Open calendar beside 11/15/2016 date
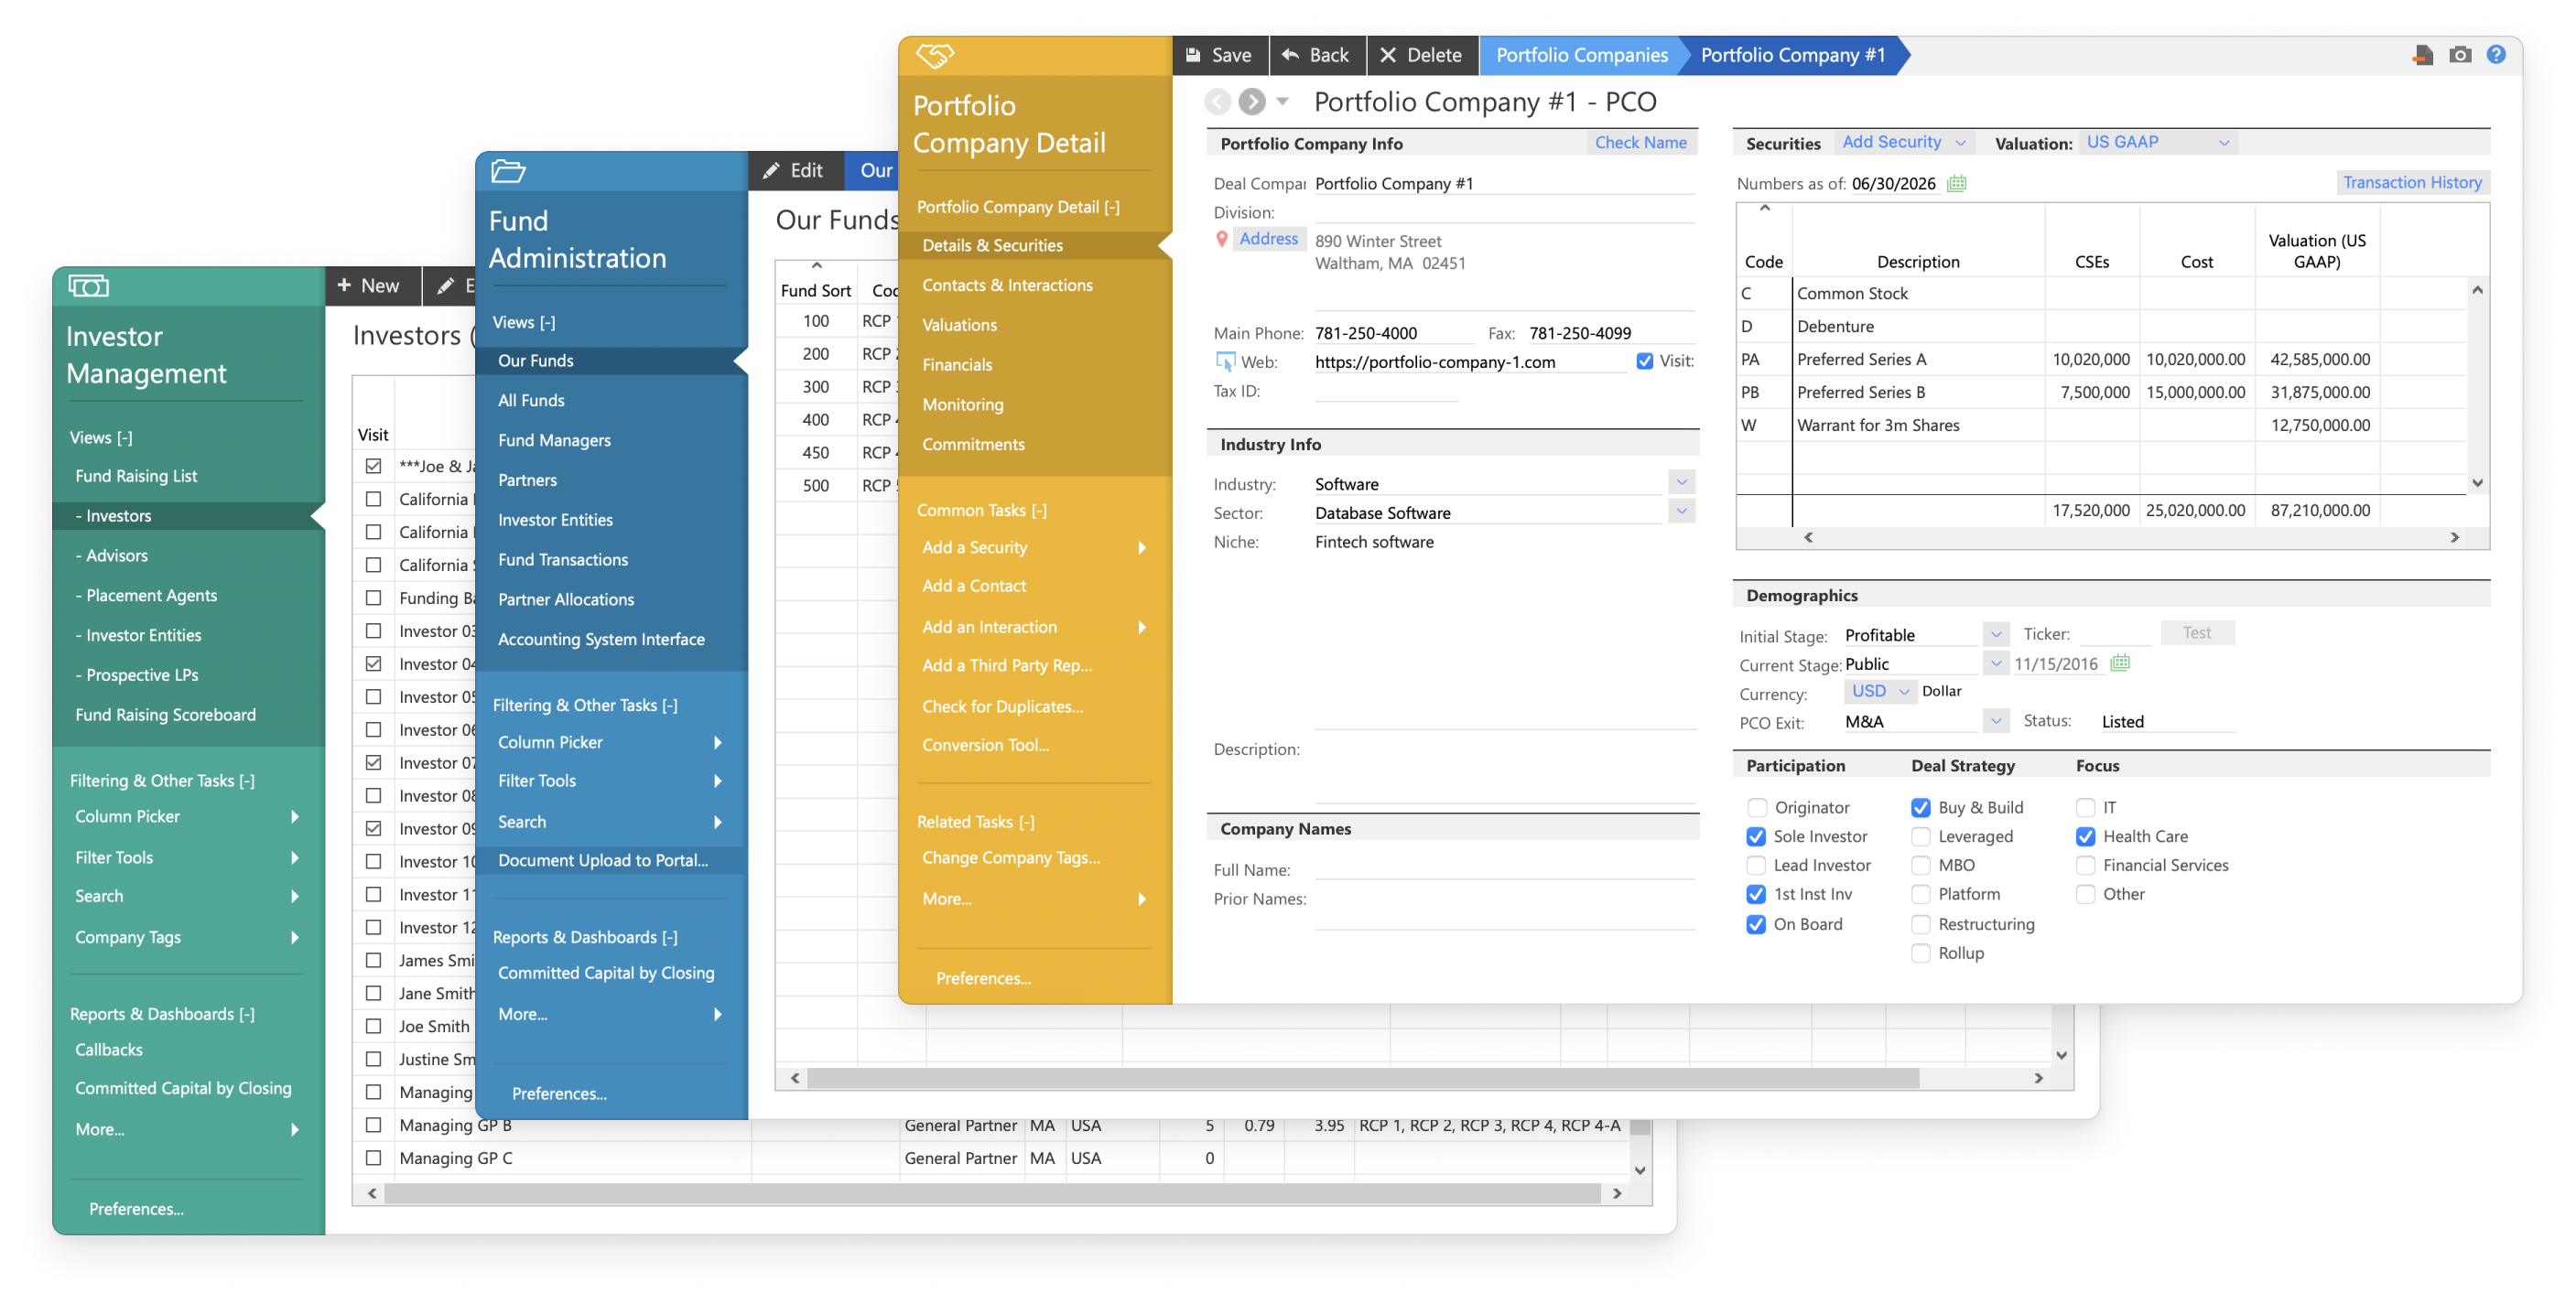Screen dimensions: 2576x1304 (x=2119, y=663)
